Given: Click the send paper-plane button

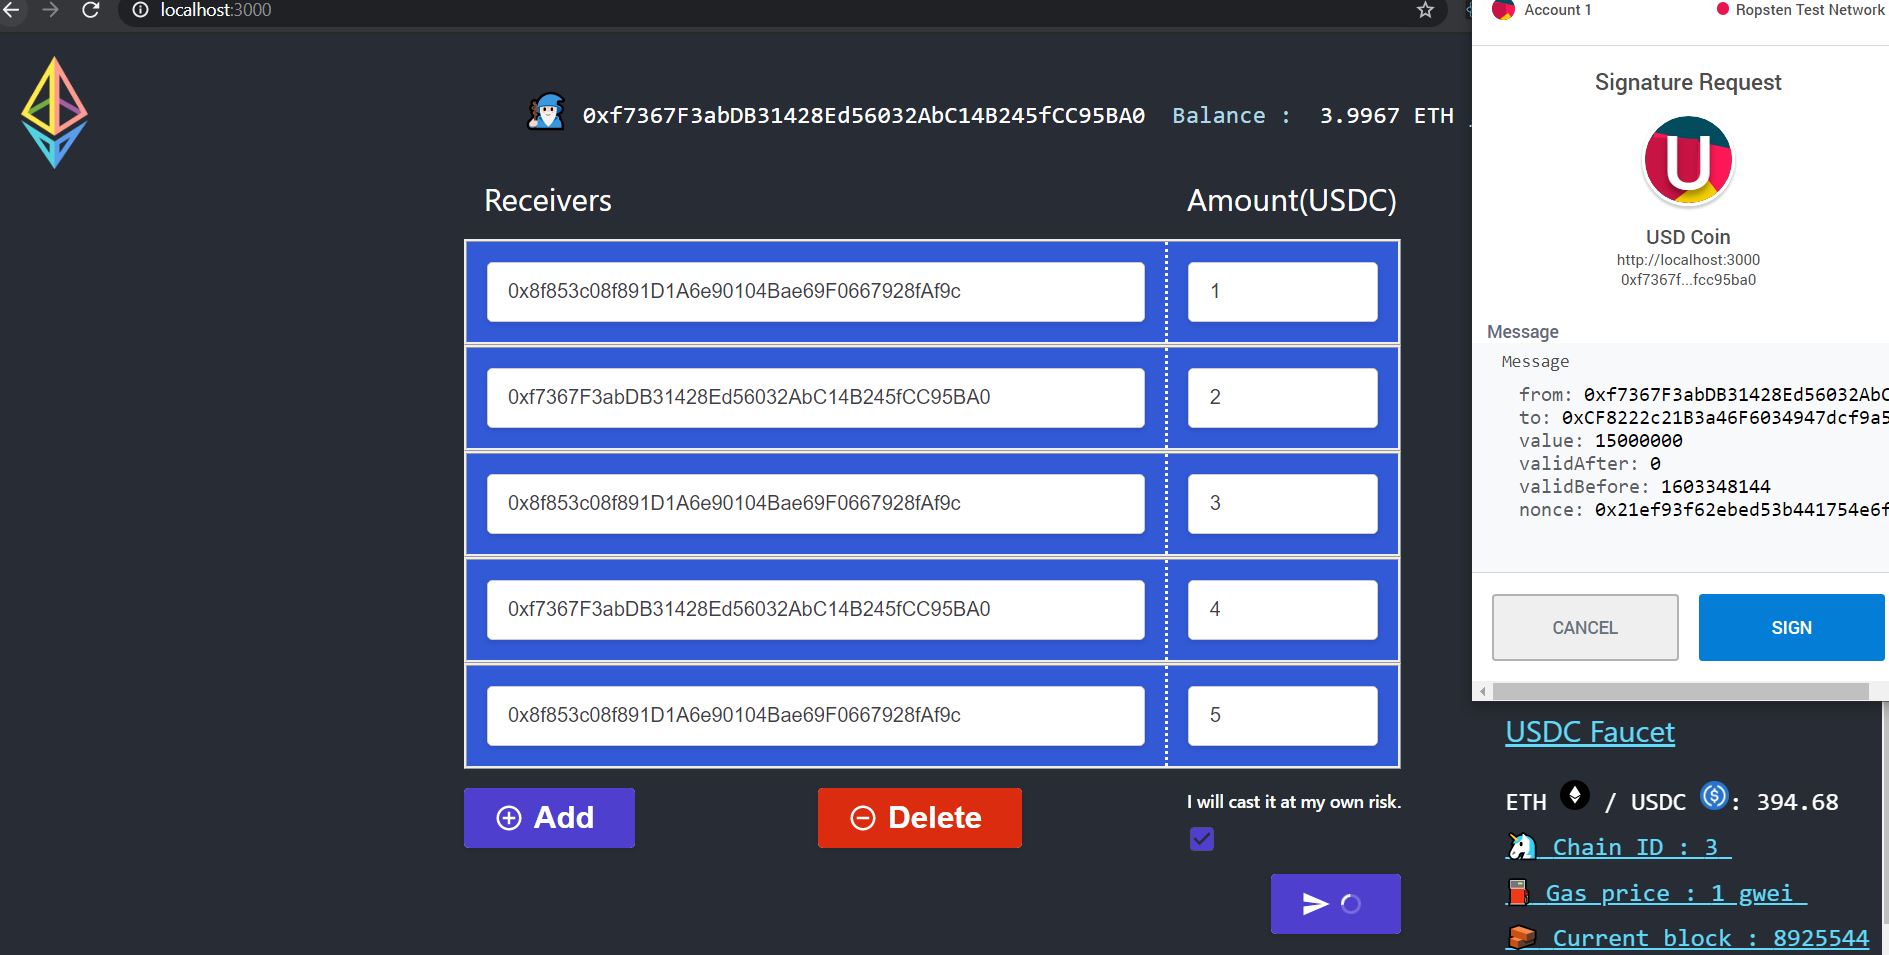Looking at the screenshot, I should (x=1335, y=904).
